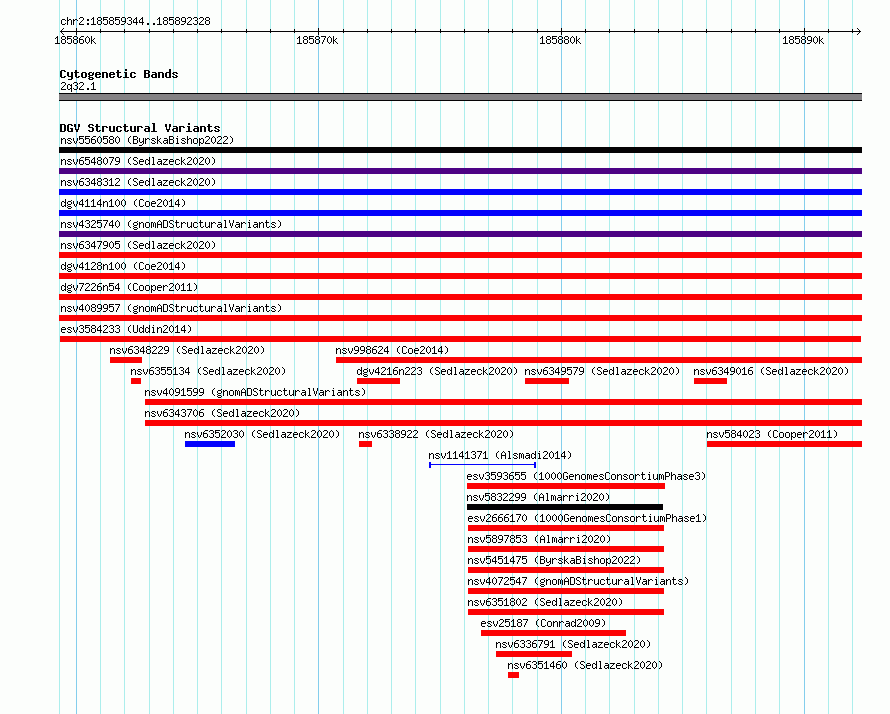Click the black nsv5832299 variant bar
The image size is (890, 714).
tap(565, 507)
